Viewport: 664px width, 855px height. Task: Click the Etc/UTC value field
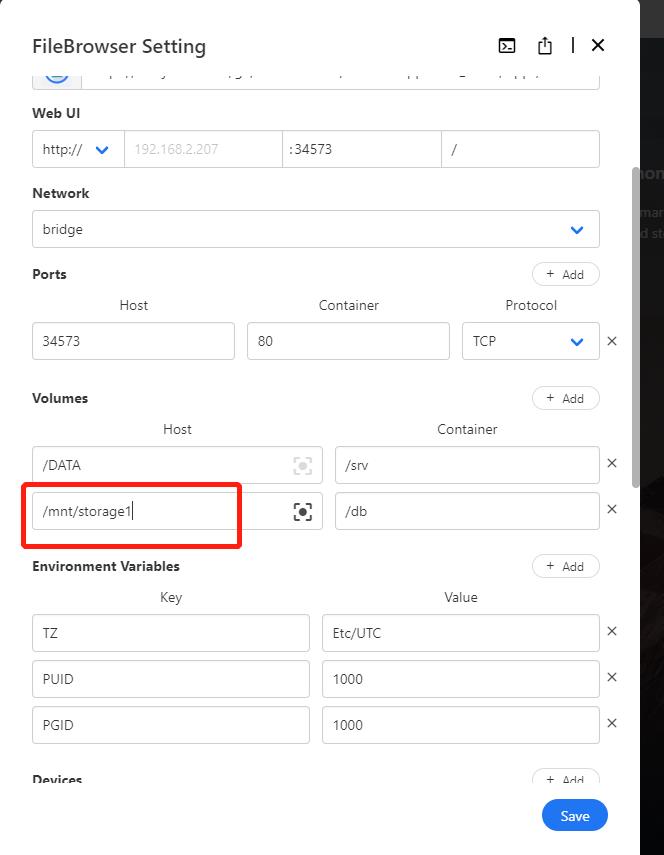click(461, 633)
